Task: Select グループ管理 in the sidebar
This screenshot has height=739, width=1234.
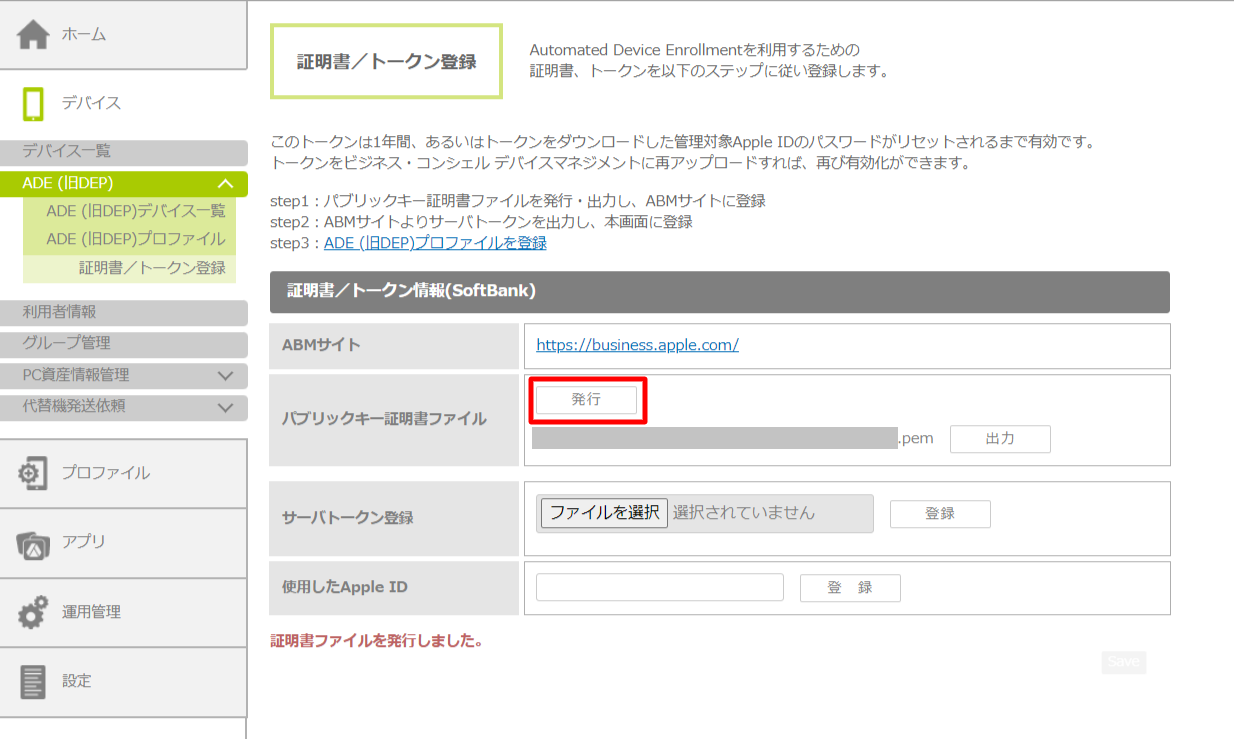Action: 67,343
